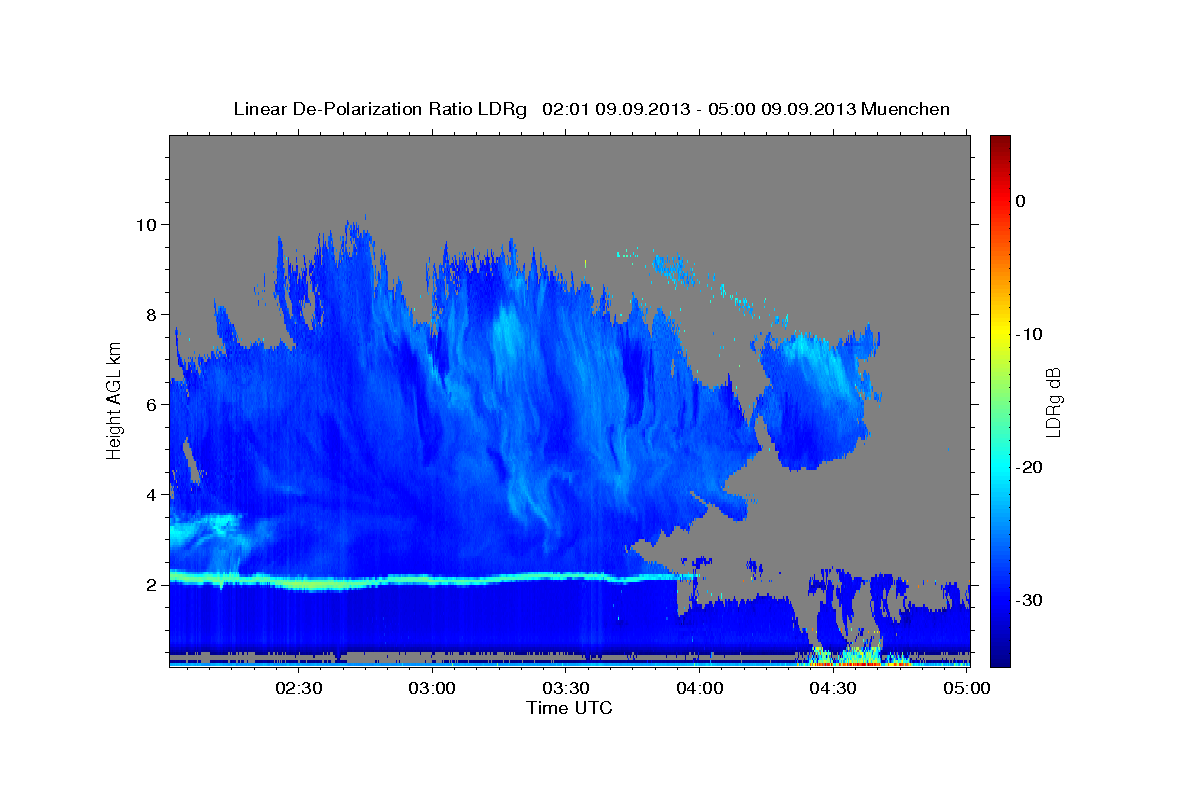Image resolution: width=1200 pixels, height=800 pixels.
Task: Click the y-axis tick label '8'
Action: pos(152,314)
